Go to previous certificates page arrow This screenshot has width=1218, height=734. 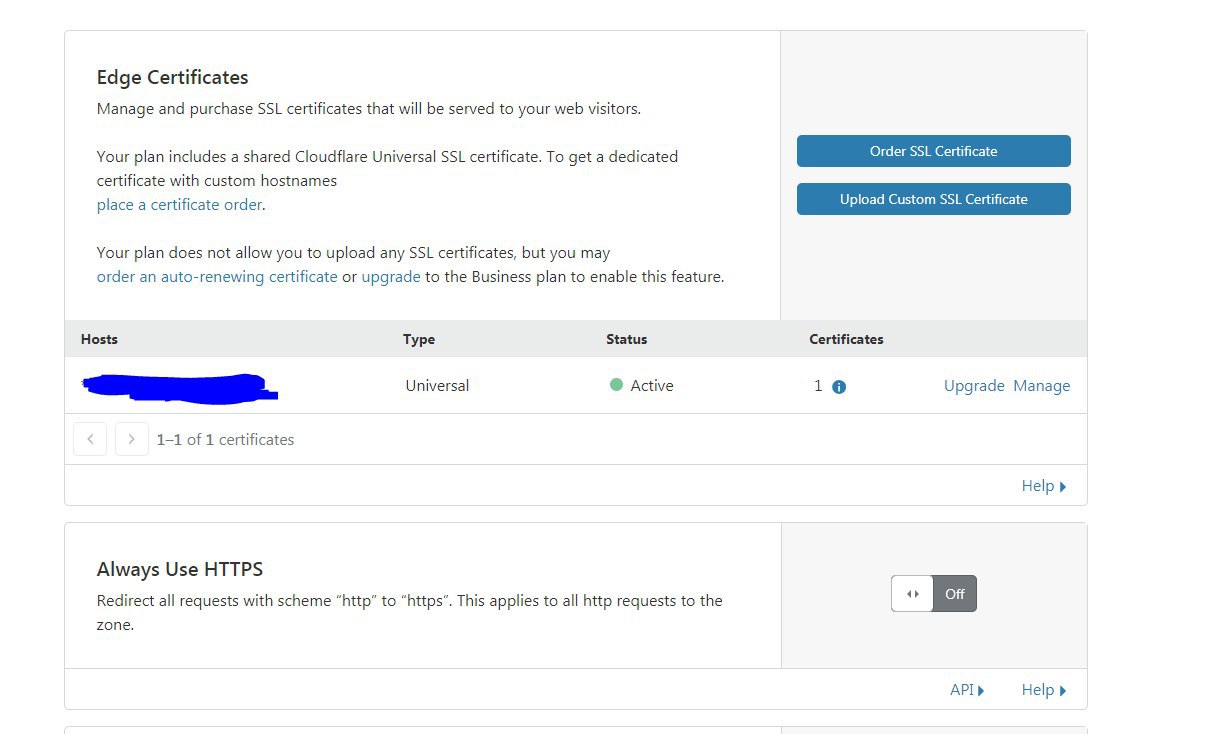[90, 439]
